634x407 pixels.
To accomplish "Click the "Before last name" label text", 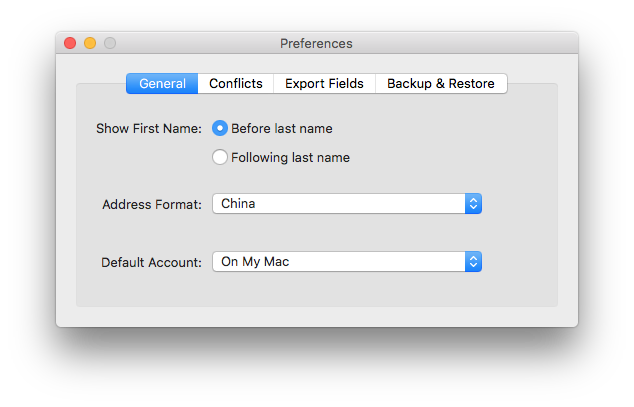I will [282, 129].
